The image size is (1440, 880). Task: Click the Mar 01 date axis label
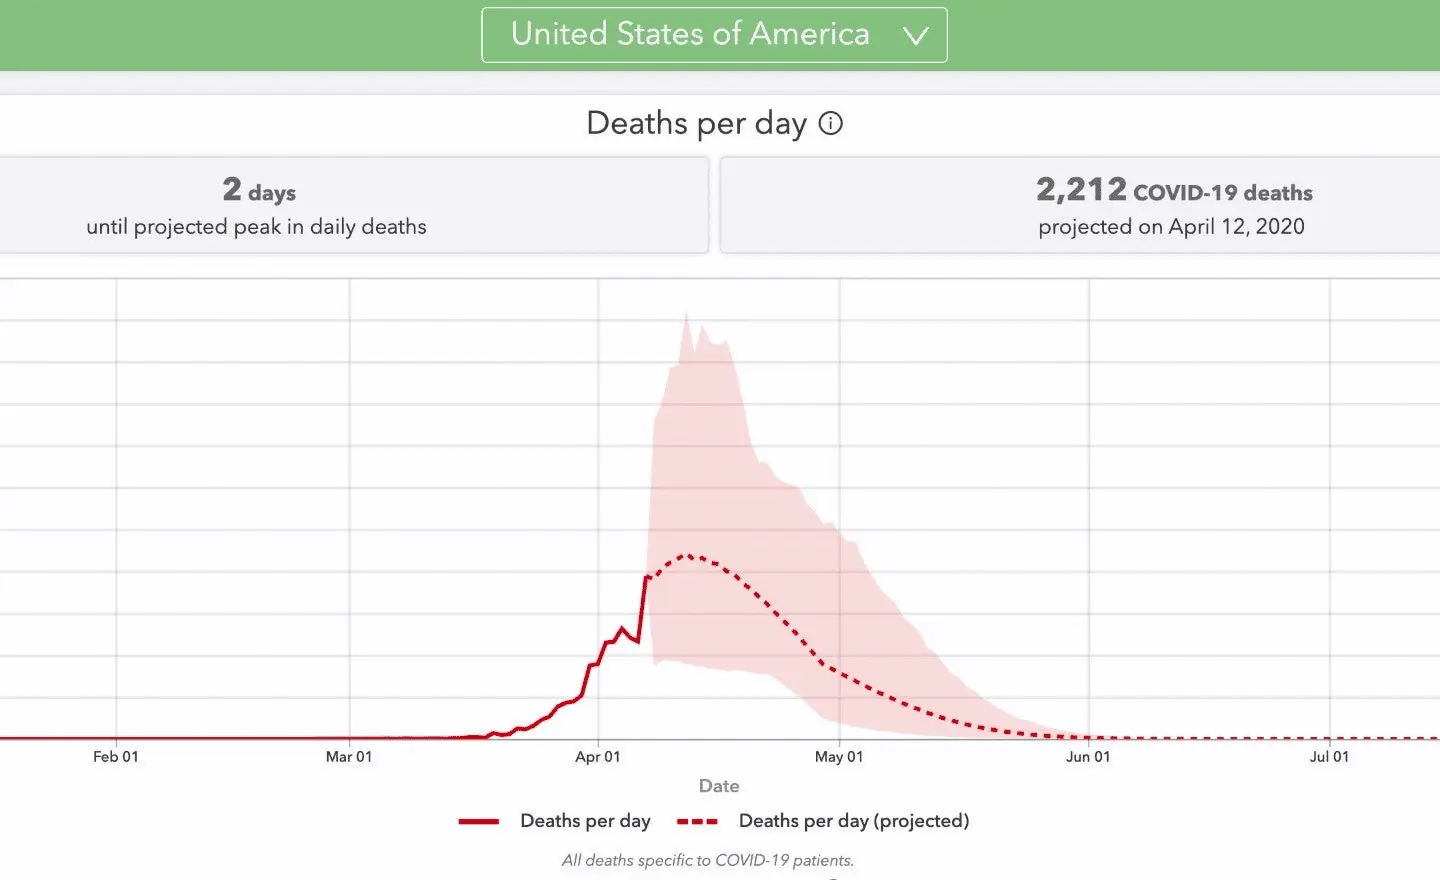(x=349, y=757)
